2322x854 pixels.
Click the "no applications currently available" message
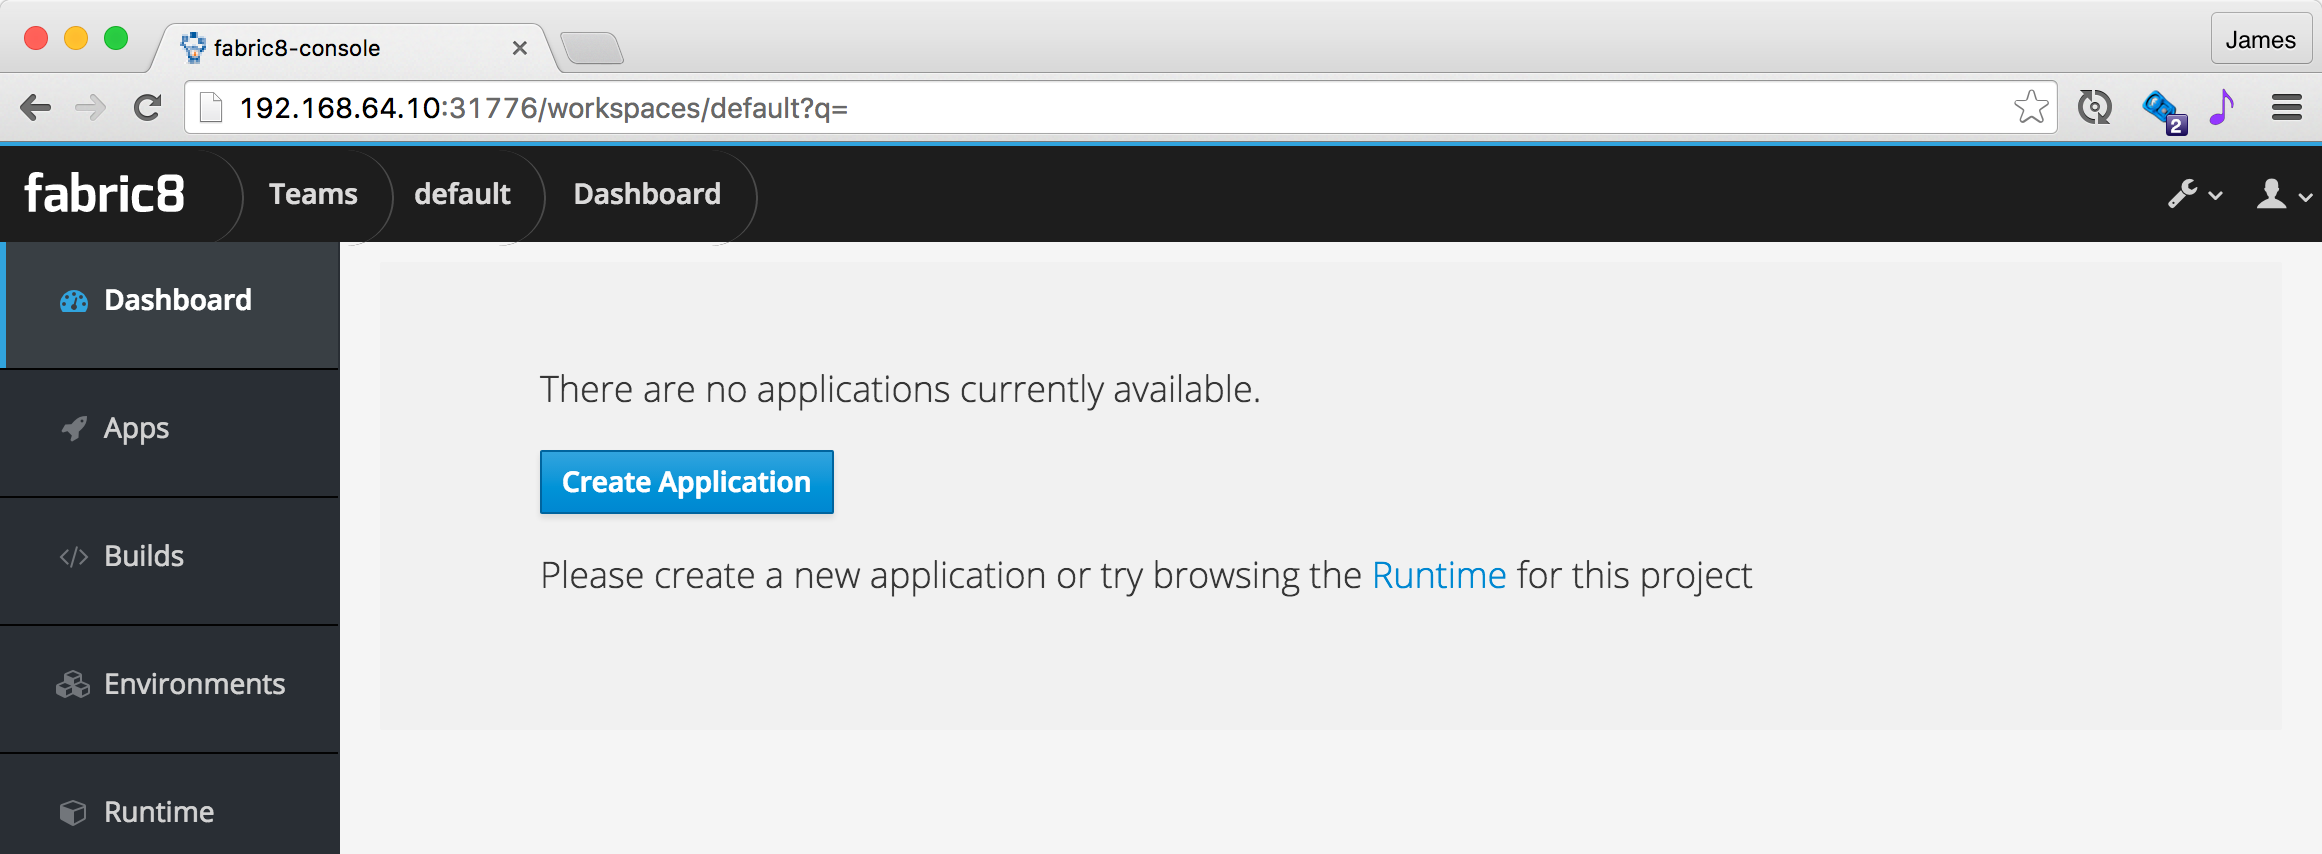coord(900,390)
